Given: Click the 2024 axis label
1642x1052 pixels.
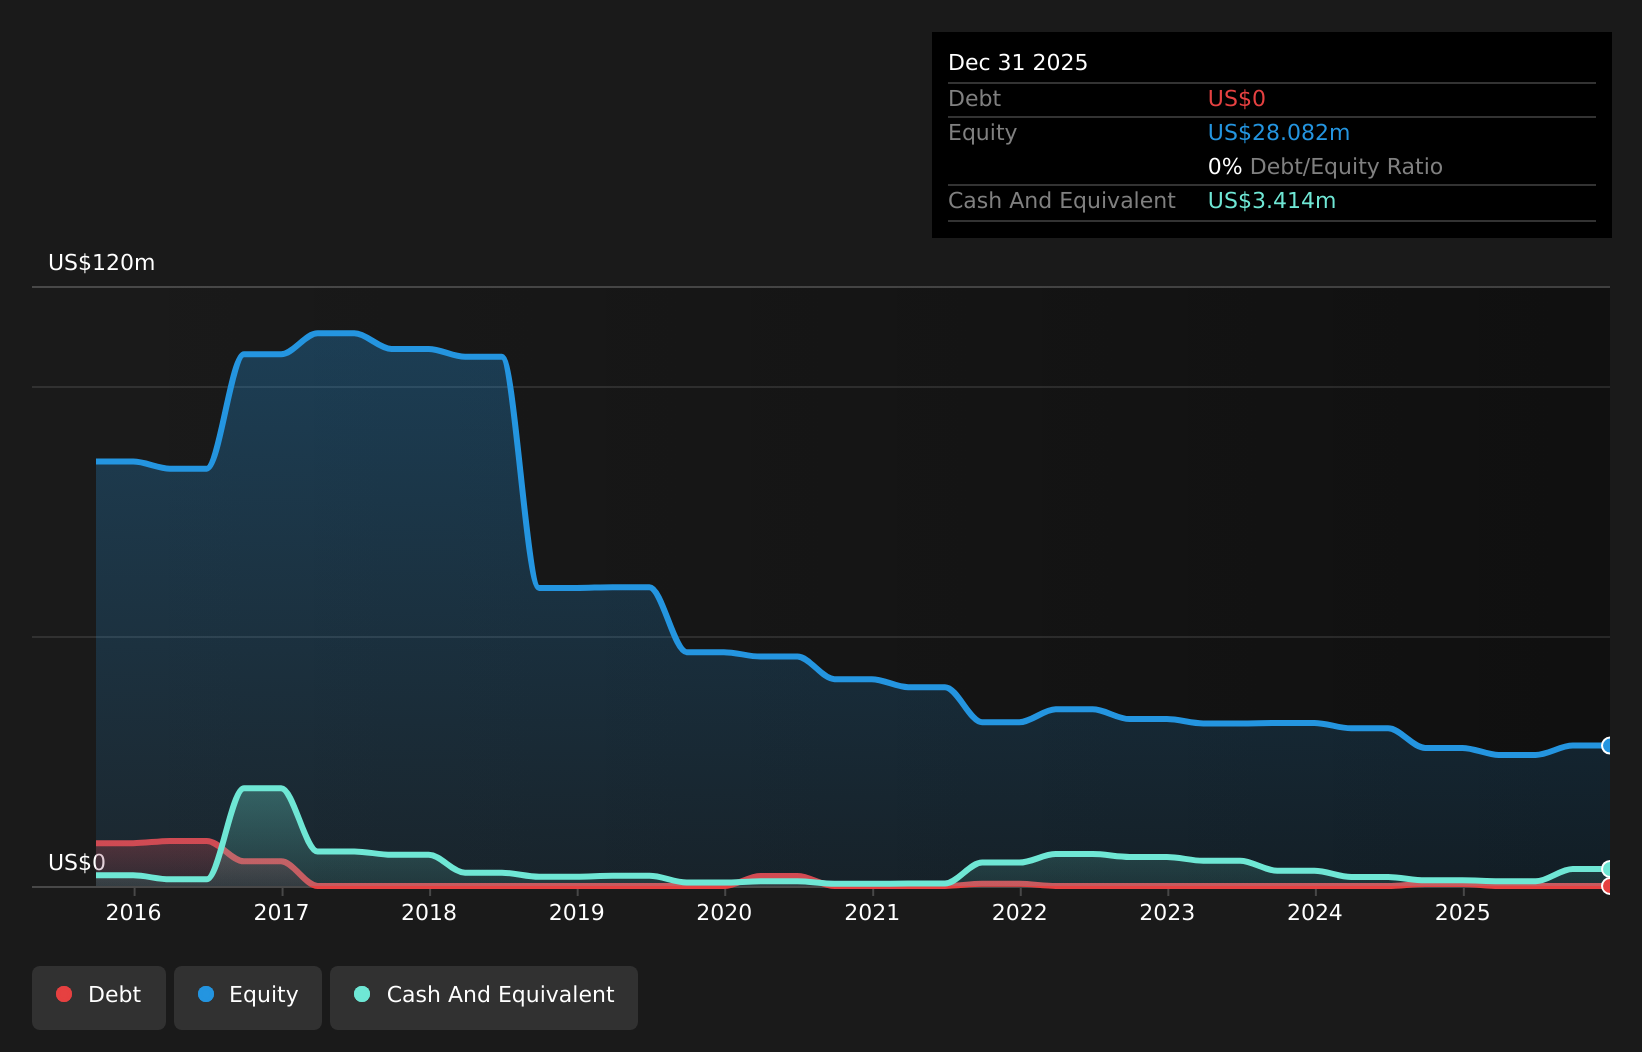Looking at the screenshot, I should coord(1314,912).
